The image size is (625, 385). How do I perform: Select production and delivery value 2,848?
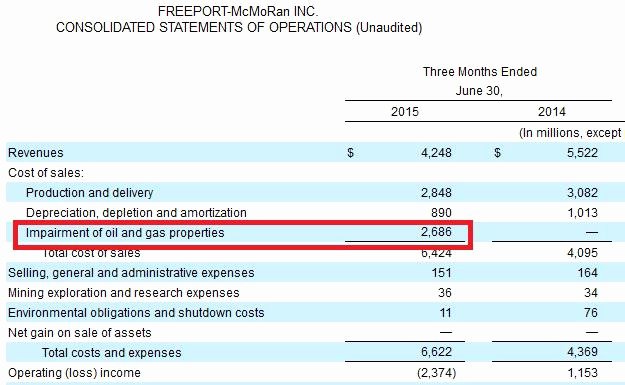[x=436, y=193]
